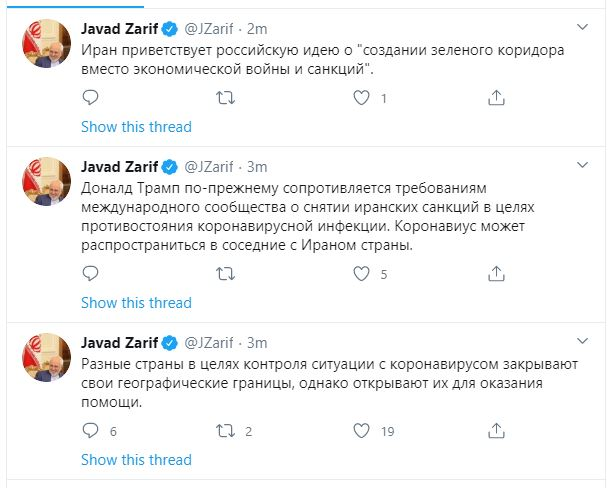Like the tweet with 5 likes
This screenshot has width=615, height=488.
[362, 273]
